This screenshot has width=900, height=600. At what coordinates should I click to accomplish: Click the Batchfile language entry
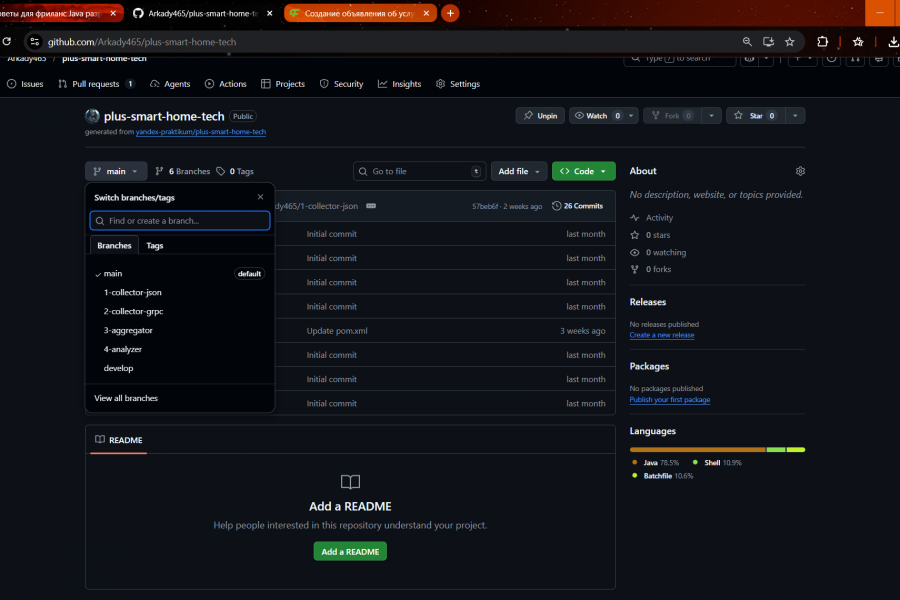click(x=662, y=475)
